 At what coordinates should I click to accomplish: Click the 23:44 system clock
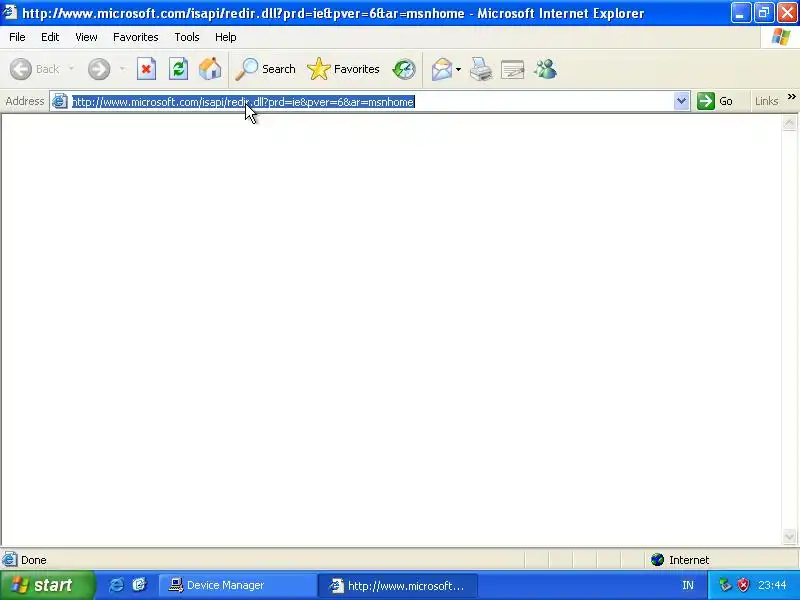click(x=772, y=585)
